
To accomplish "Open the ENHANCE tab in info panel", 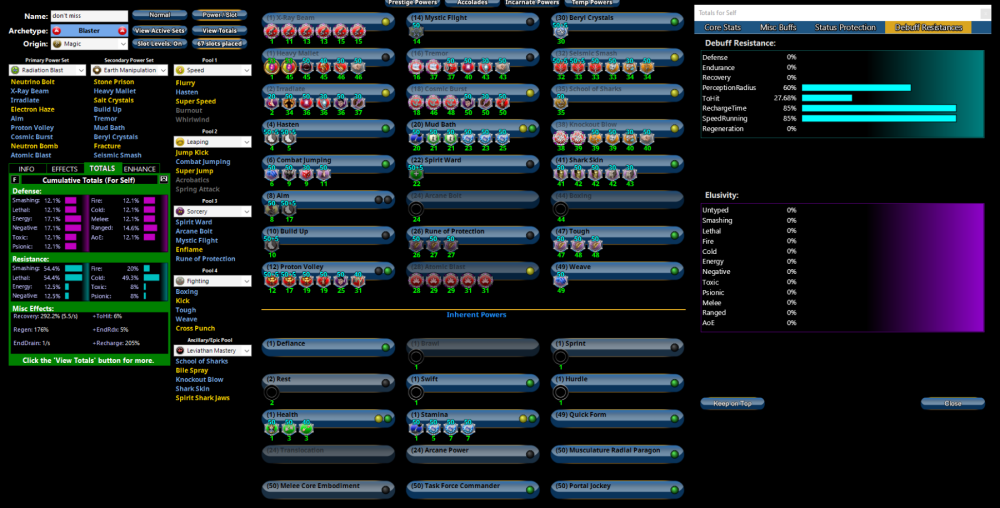I will (139, 169).
